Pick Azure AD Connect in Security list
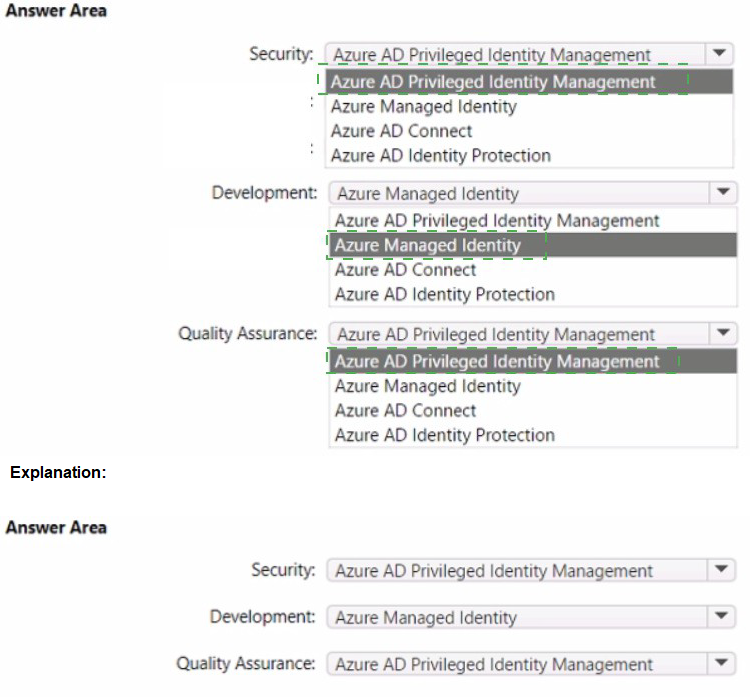750x697 pixels. pos(401,131)
